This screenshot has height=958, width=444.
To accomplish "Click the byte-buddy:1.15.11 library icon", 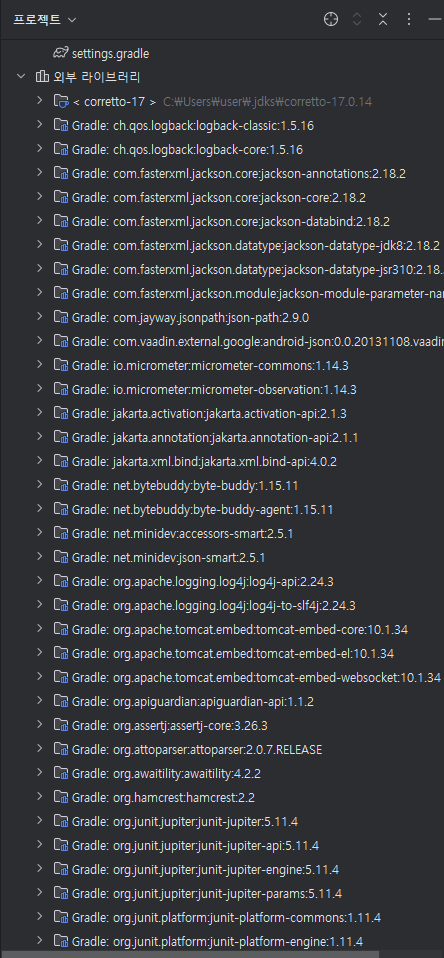I will [60, 485].
